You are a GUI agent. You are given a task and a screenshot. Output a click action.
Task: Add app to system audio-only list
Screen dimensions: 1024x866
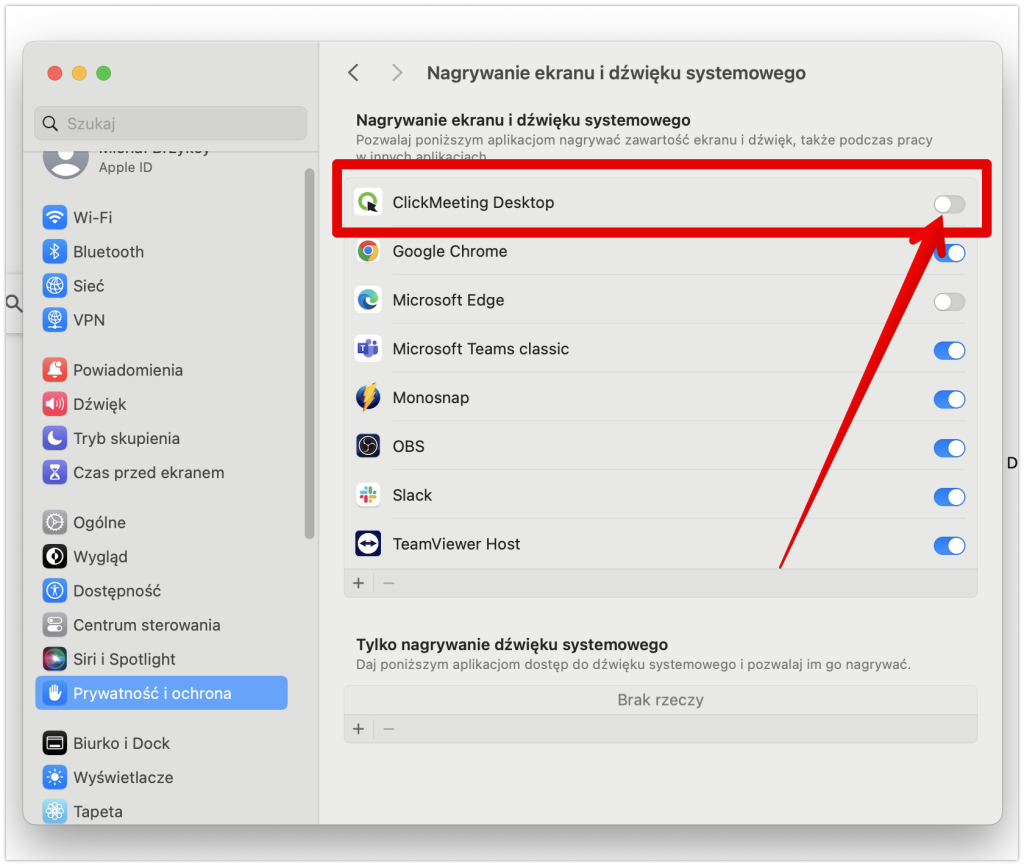tap(359, 729)
